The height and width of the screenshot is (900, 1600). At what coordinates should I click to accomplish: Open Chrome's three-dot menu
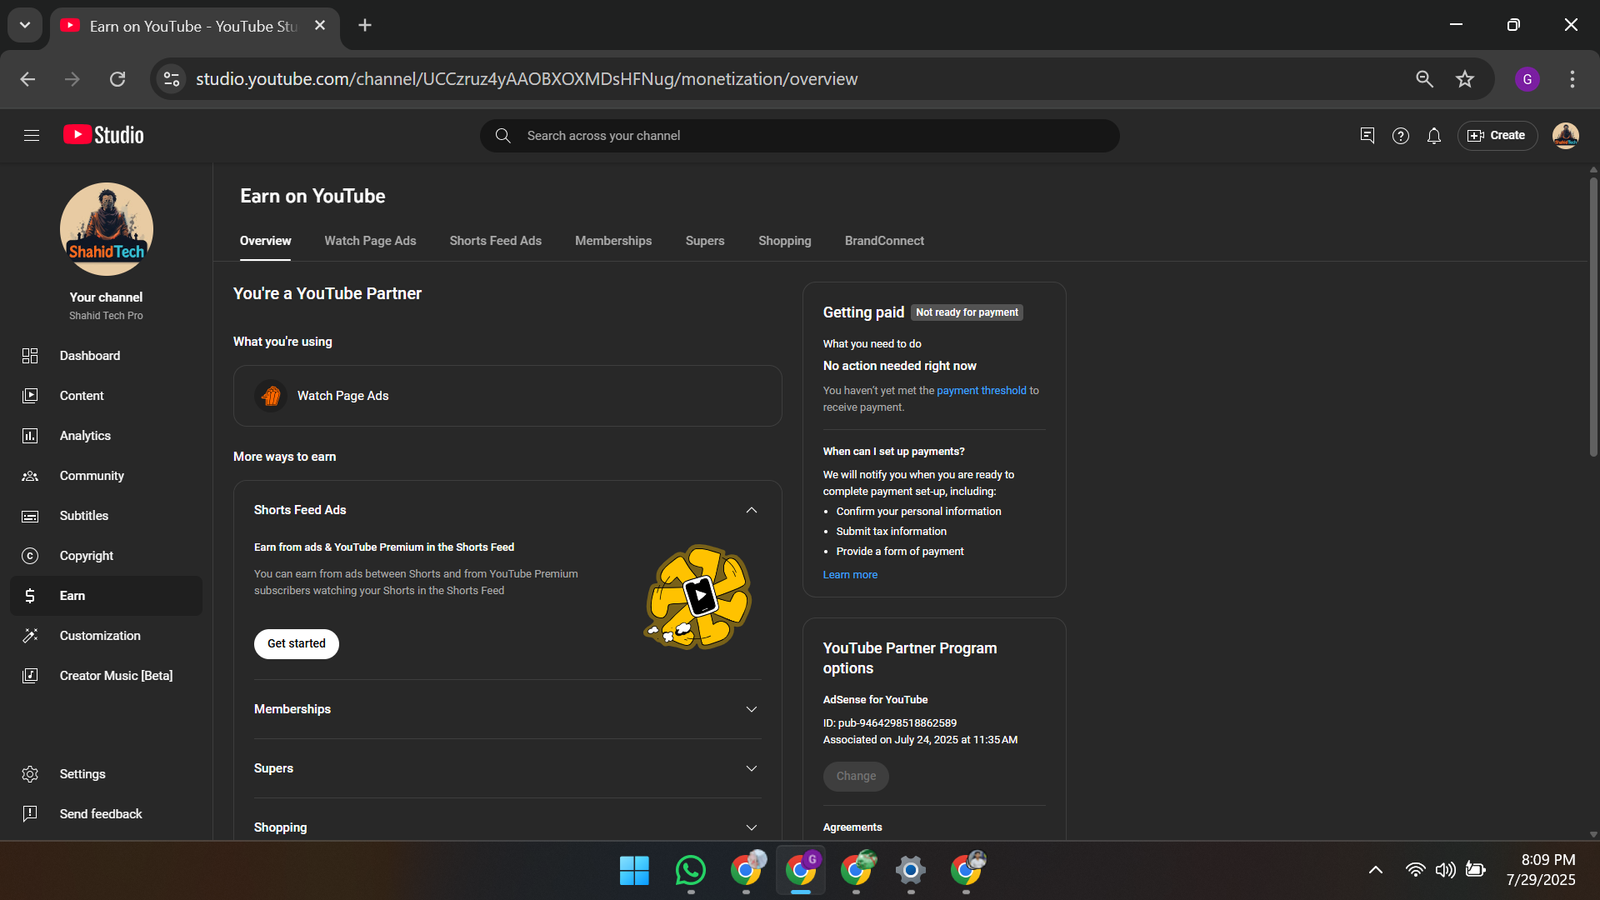[x=1572, y=79]
